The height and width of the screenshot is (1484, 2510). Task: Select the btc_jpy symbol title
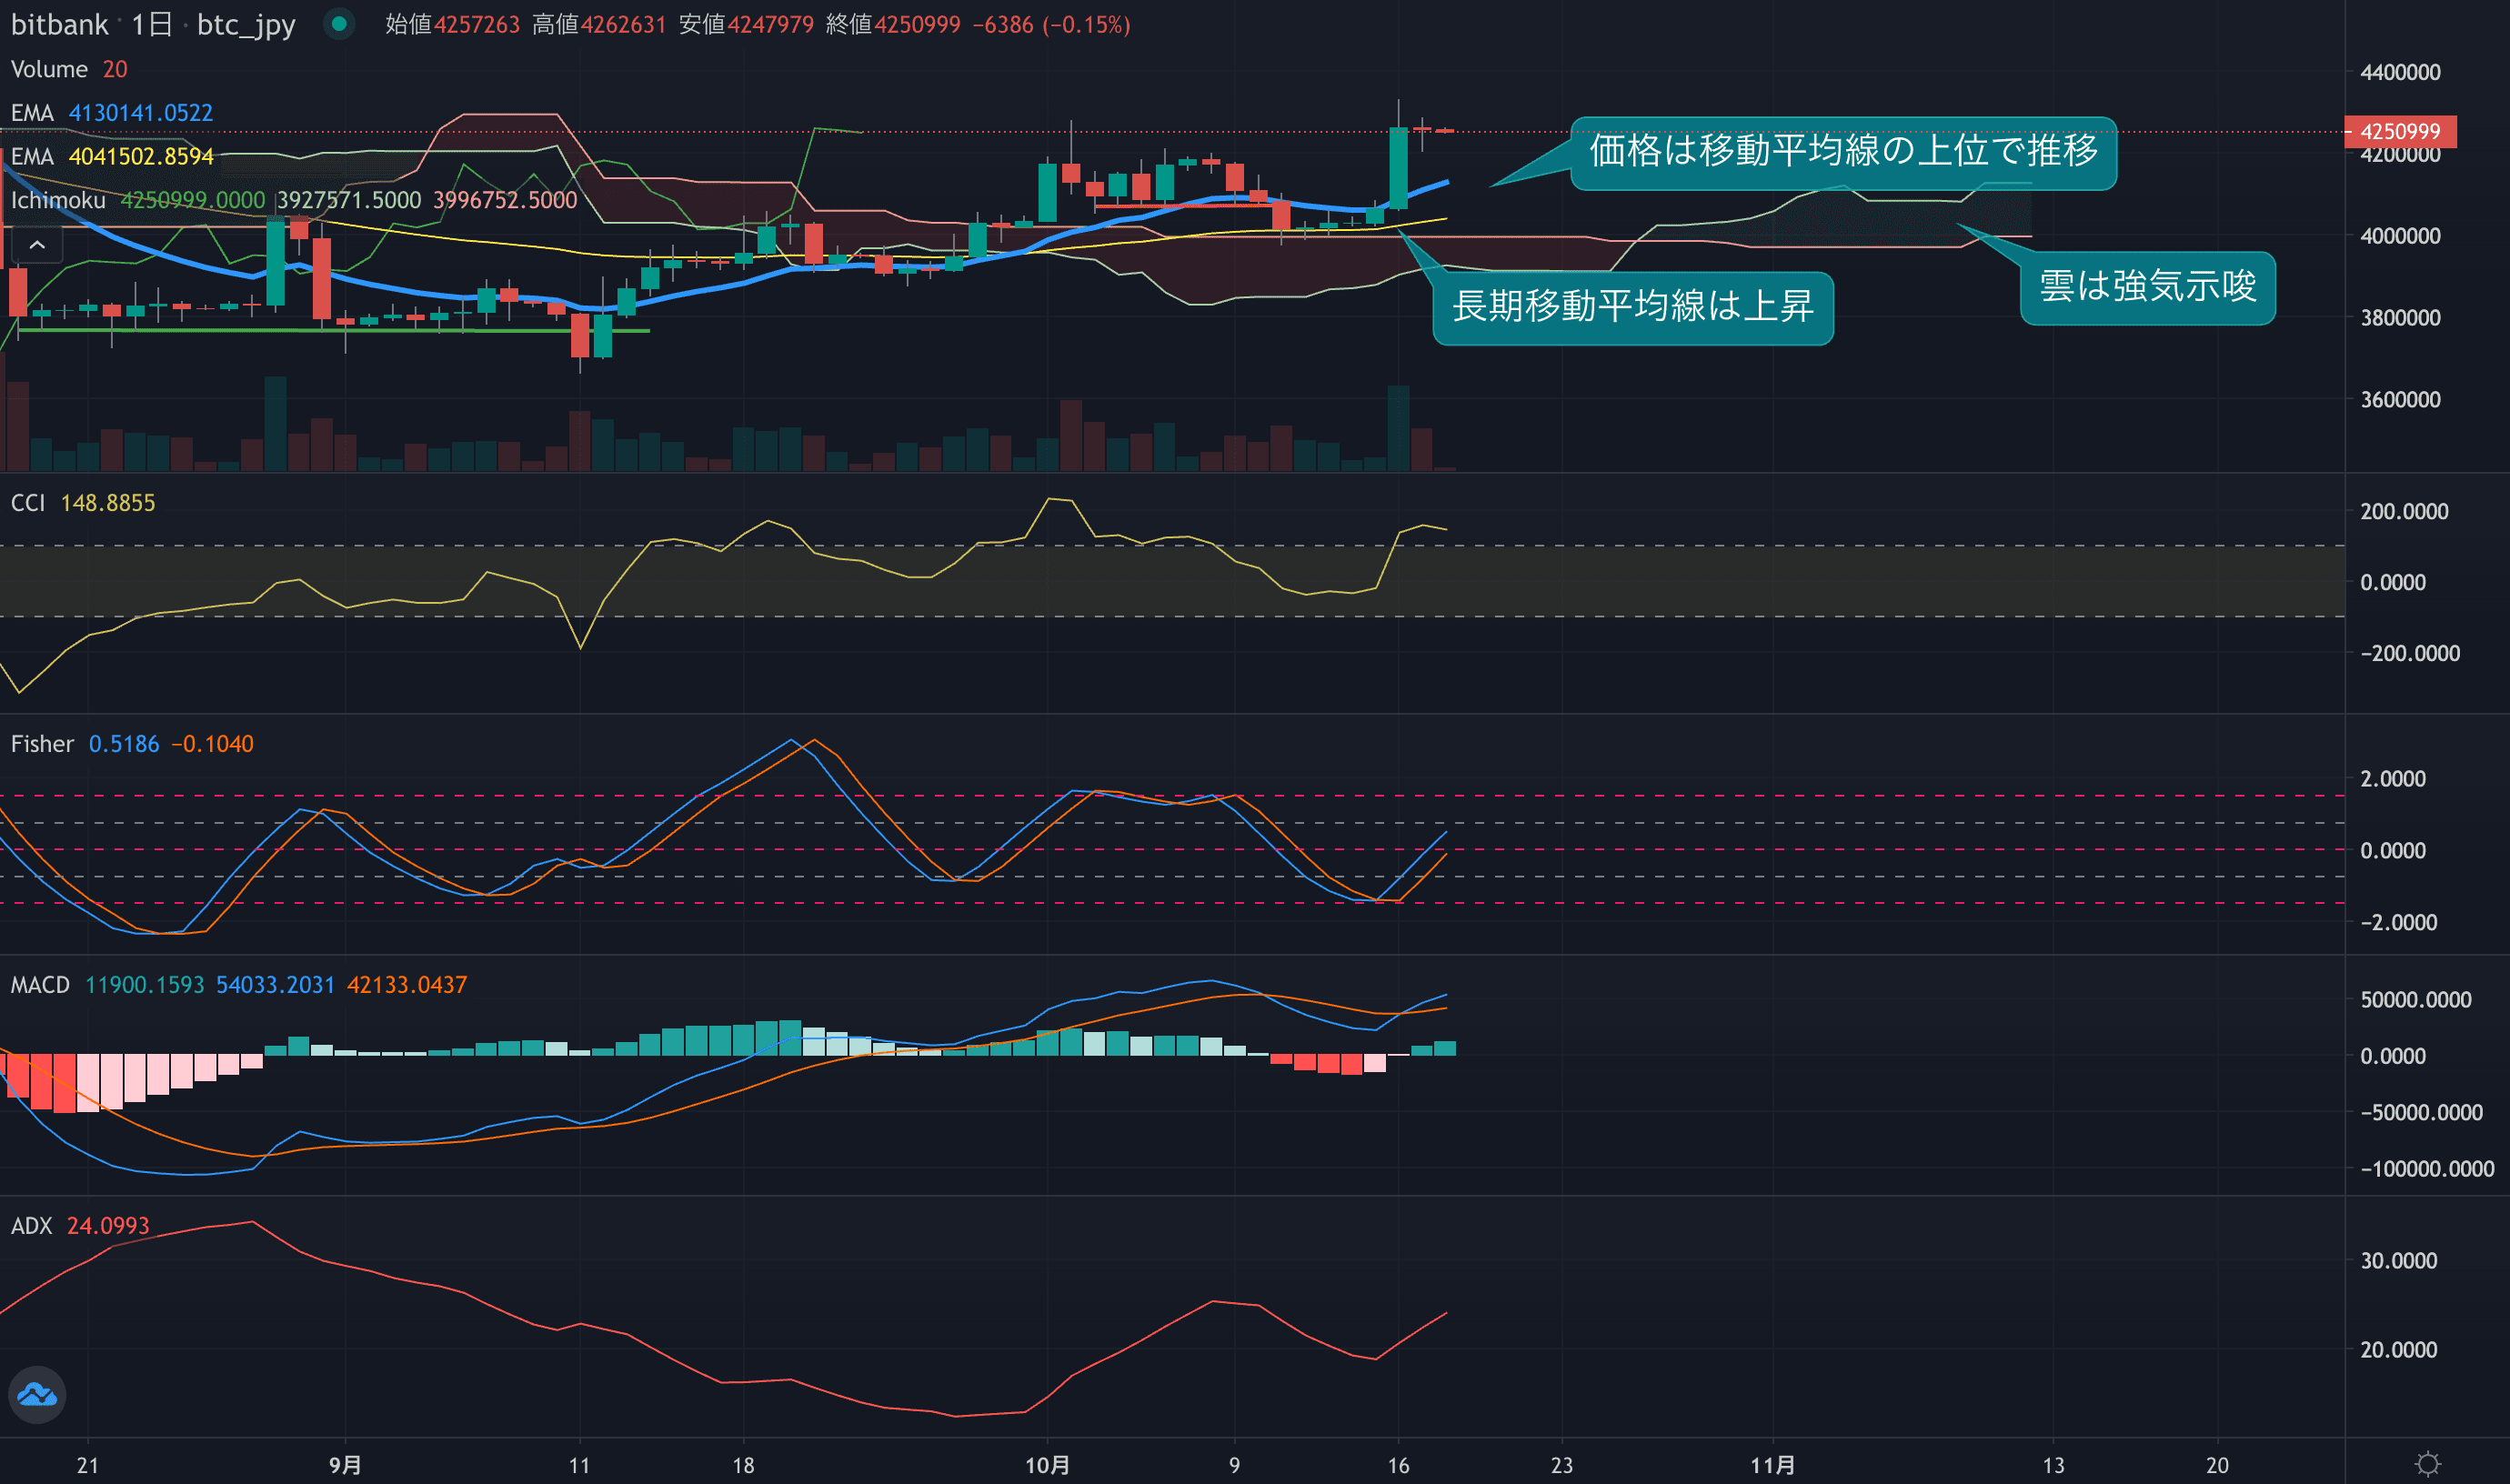click(246, 24)
